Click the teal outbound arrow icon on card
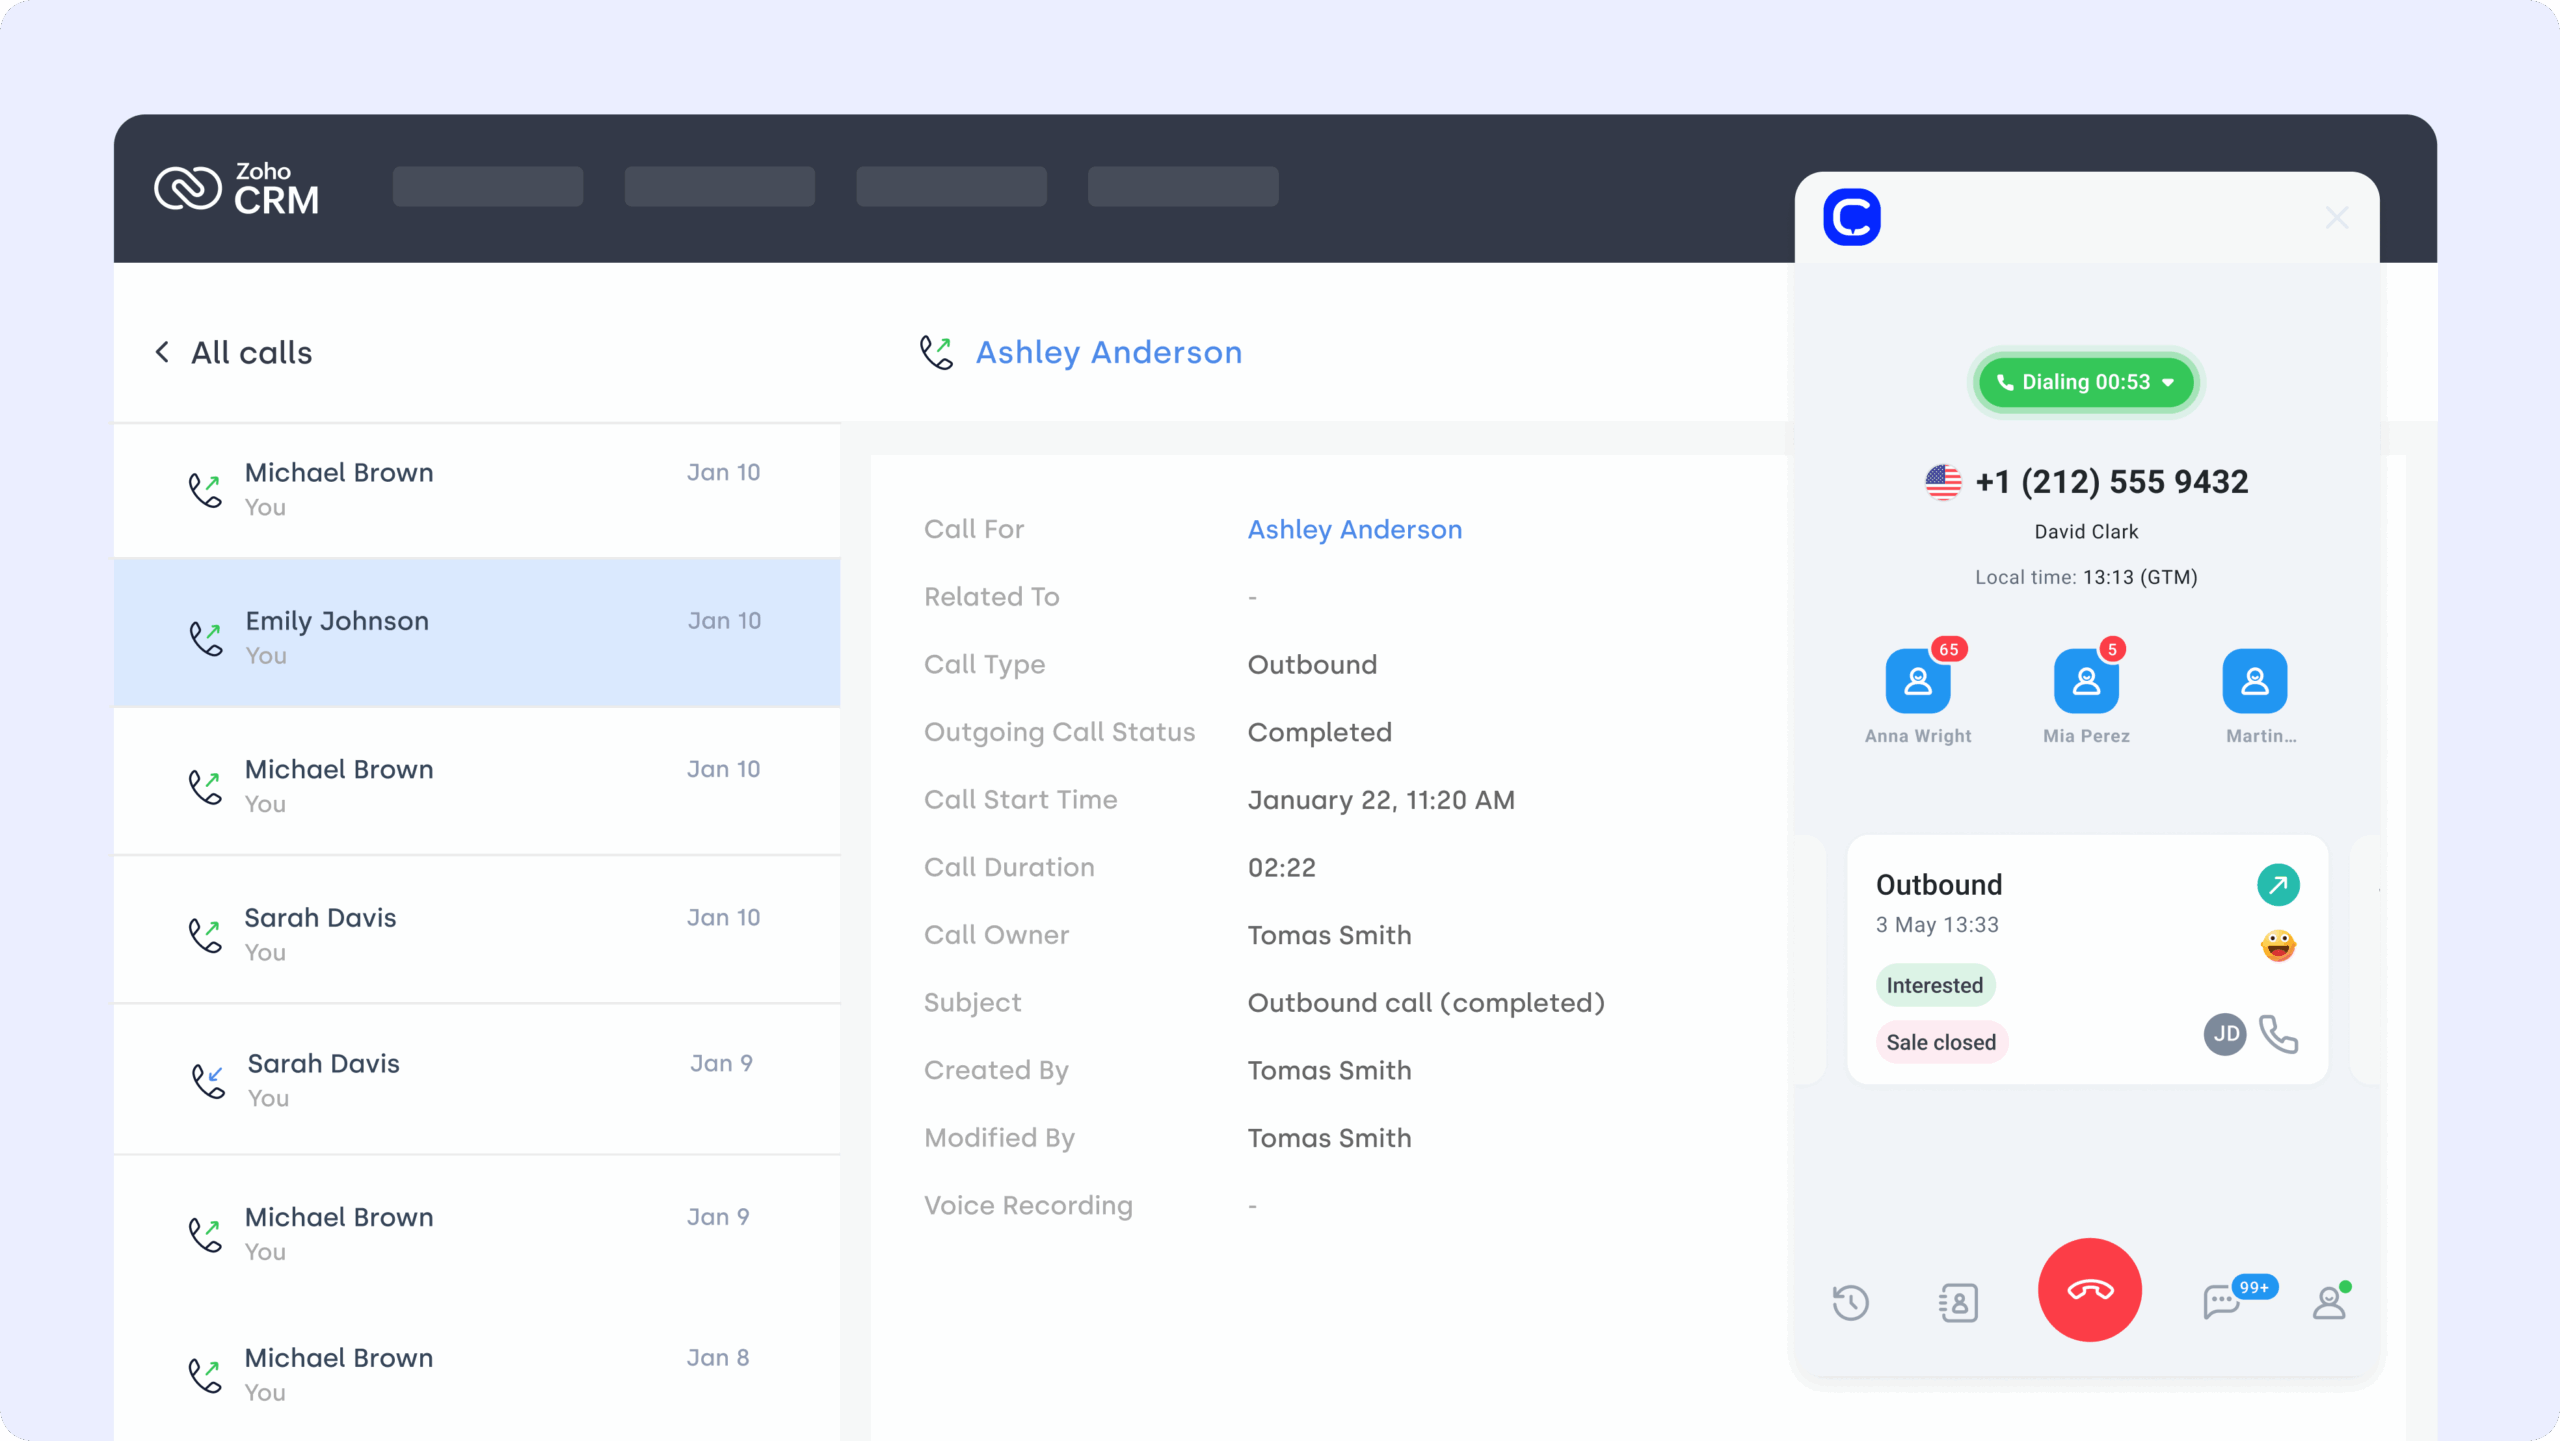The height and width of the screenshot is (1441, 2560). [2278, 885]
